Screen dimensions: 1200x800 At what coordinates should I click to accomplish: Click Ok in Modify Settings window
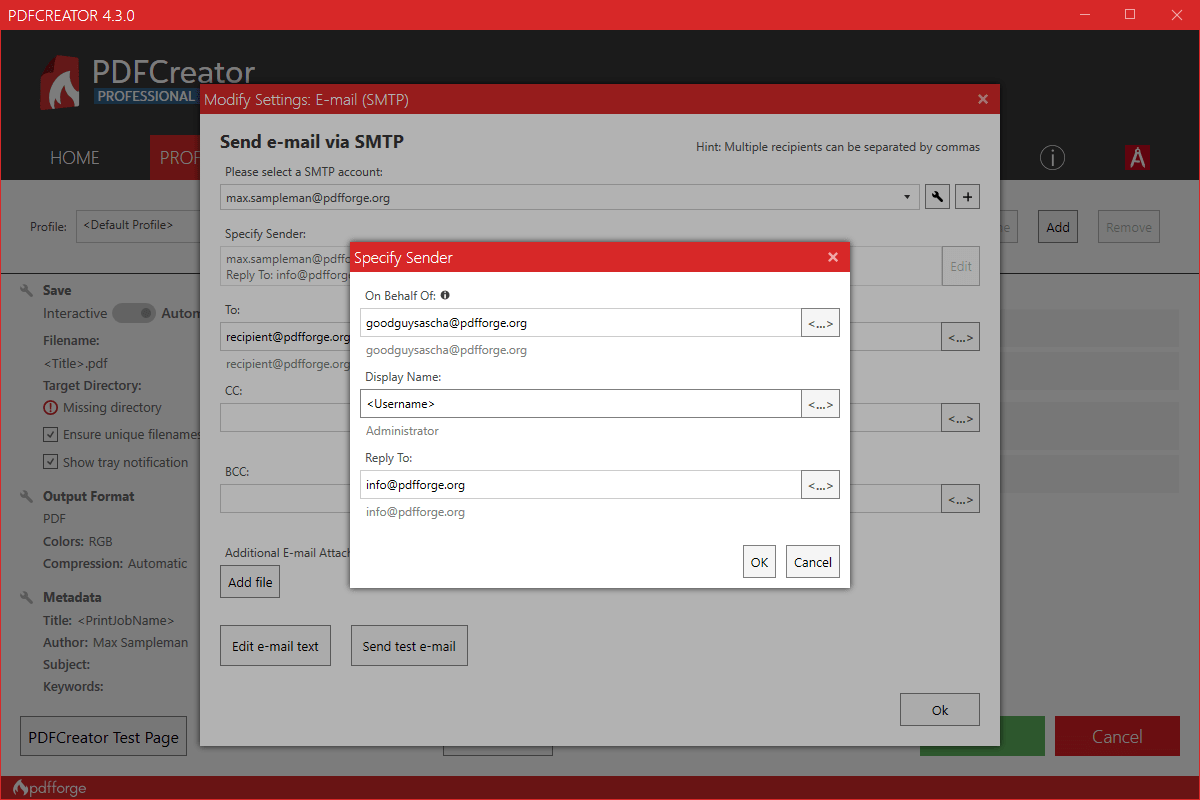tap(940, 710)
